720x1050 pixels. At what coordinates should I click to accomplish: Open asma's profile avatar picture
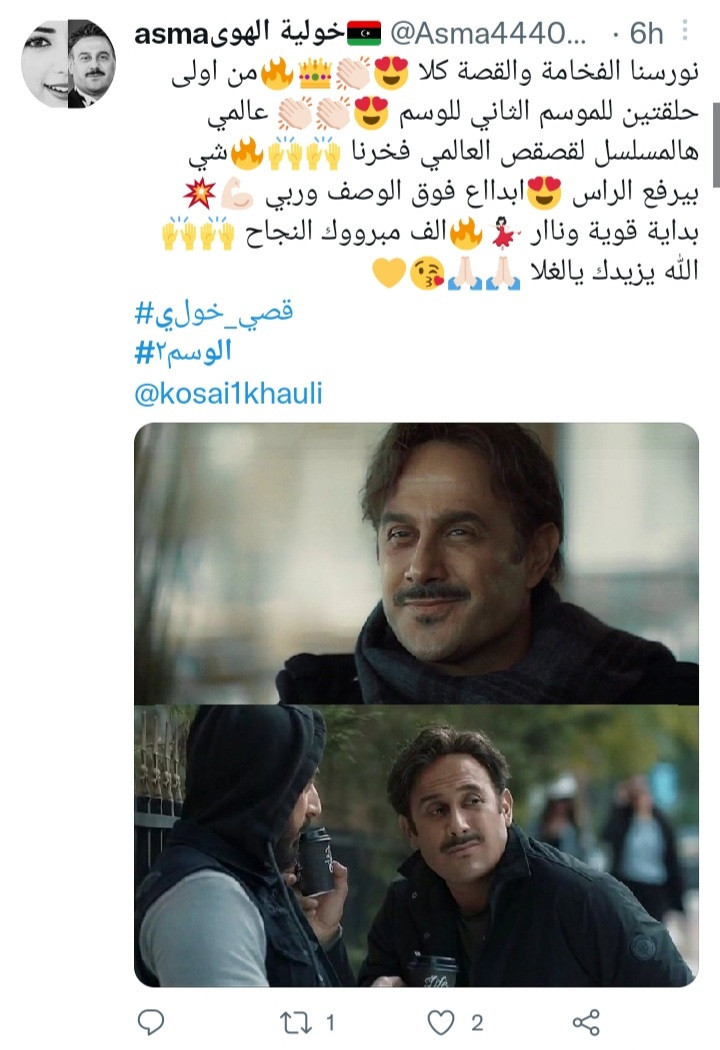pyautogui.click(x=68, y=64)
